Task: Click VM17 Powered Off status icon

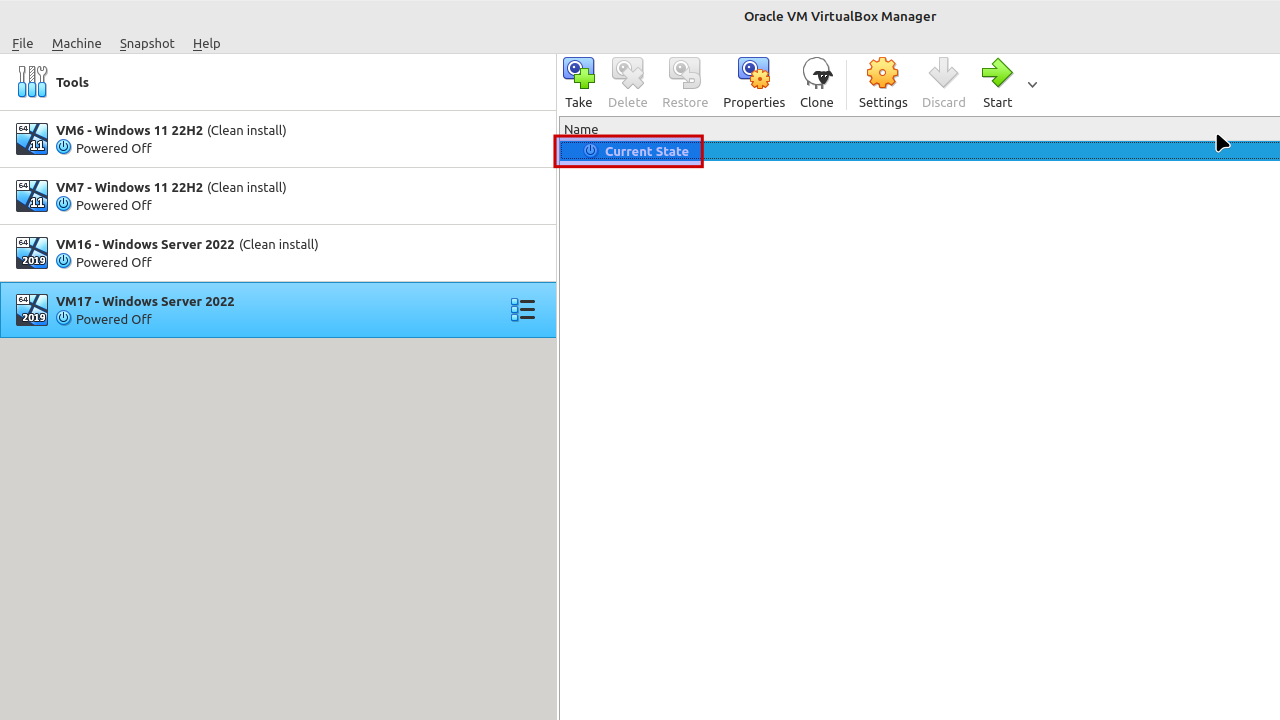Action: 64,319
